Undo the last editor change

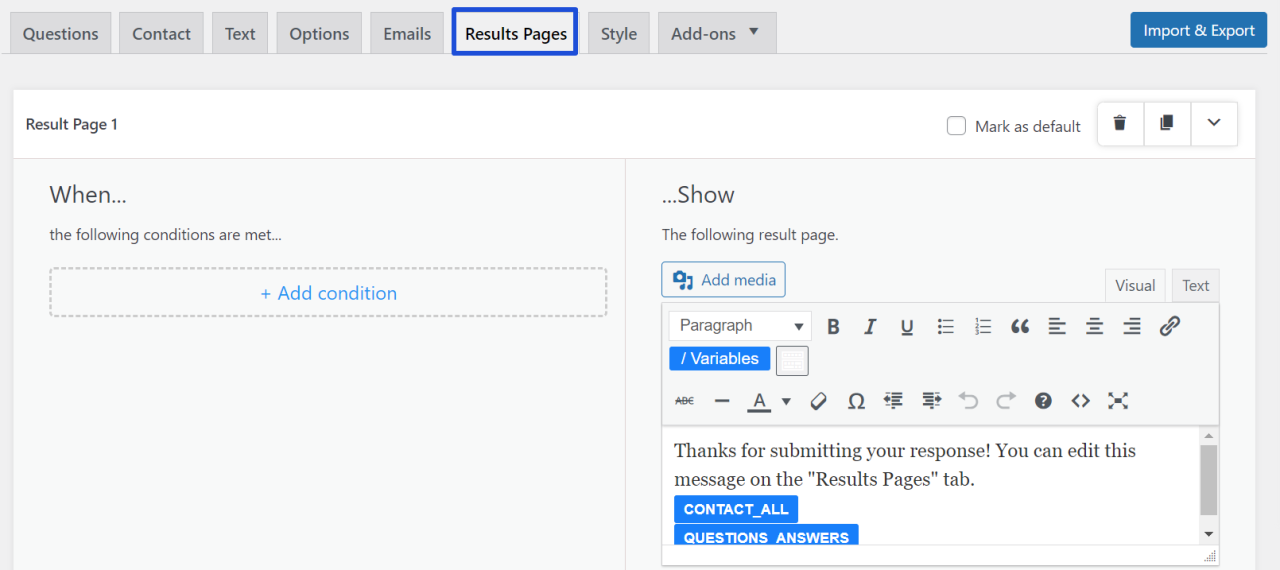(968, 401)
